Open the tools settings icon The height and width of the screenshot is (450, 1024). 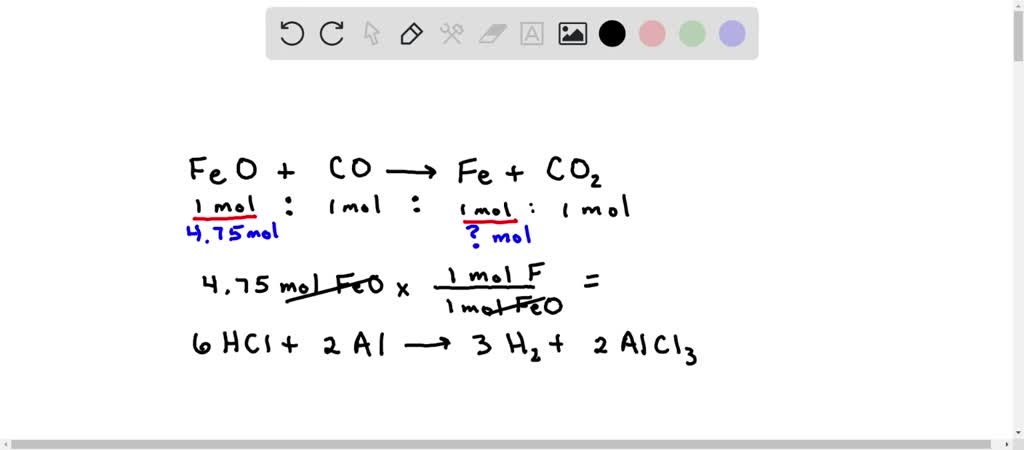pyautogui.click(x=451, y=33)
